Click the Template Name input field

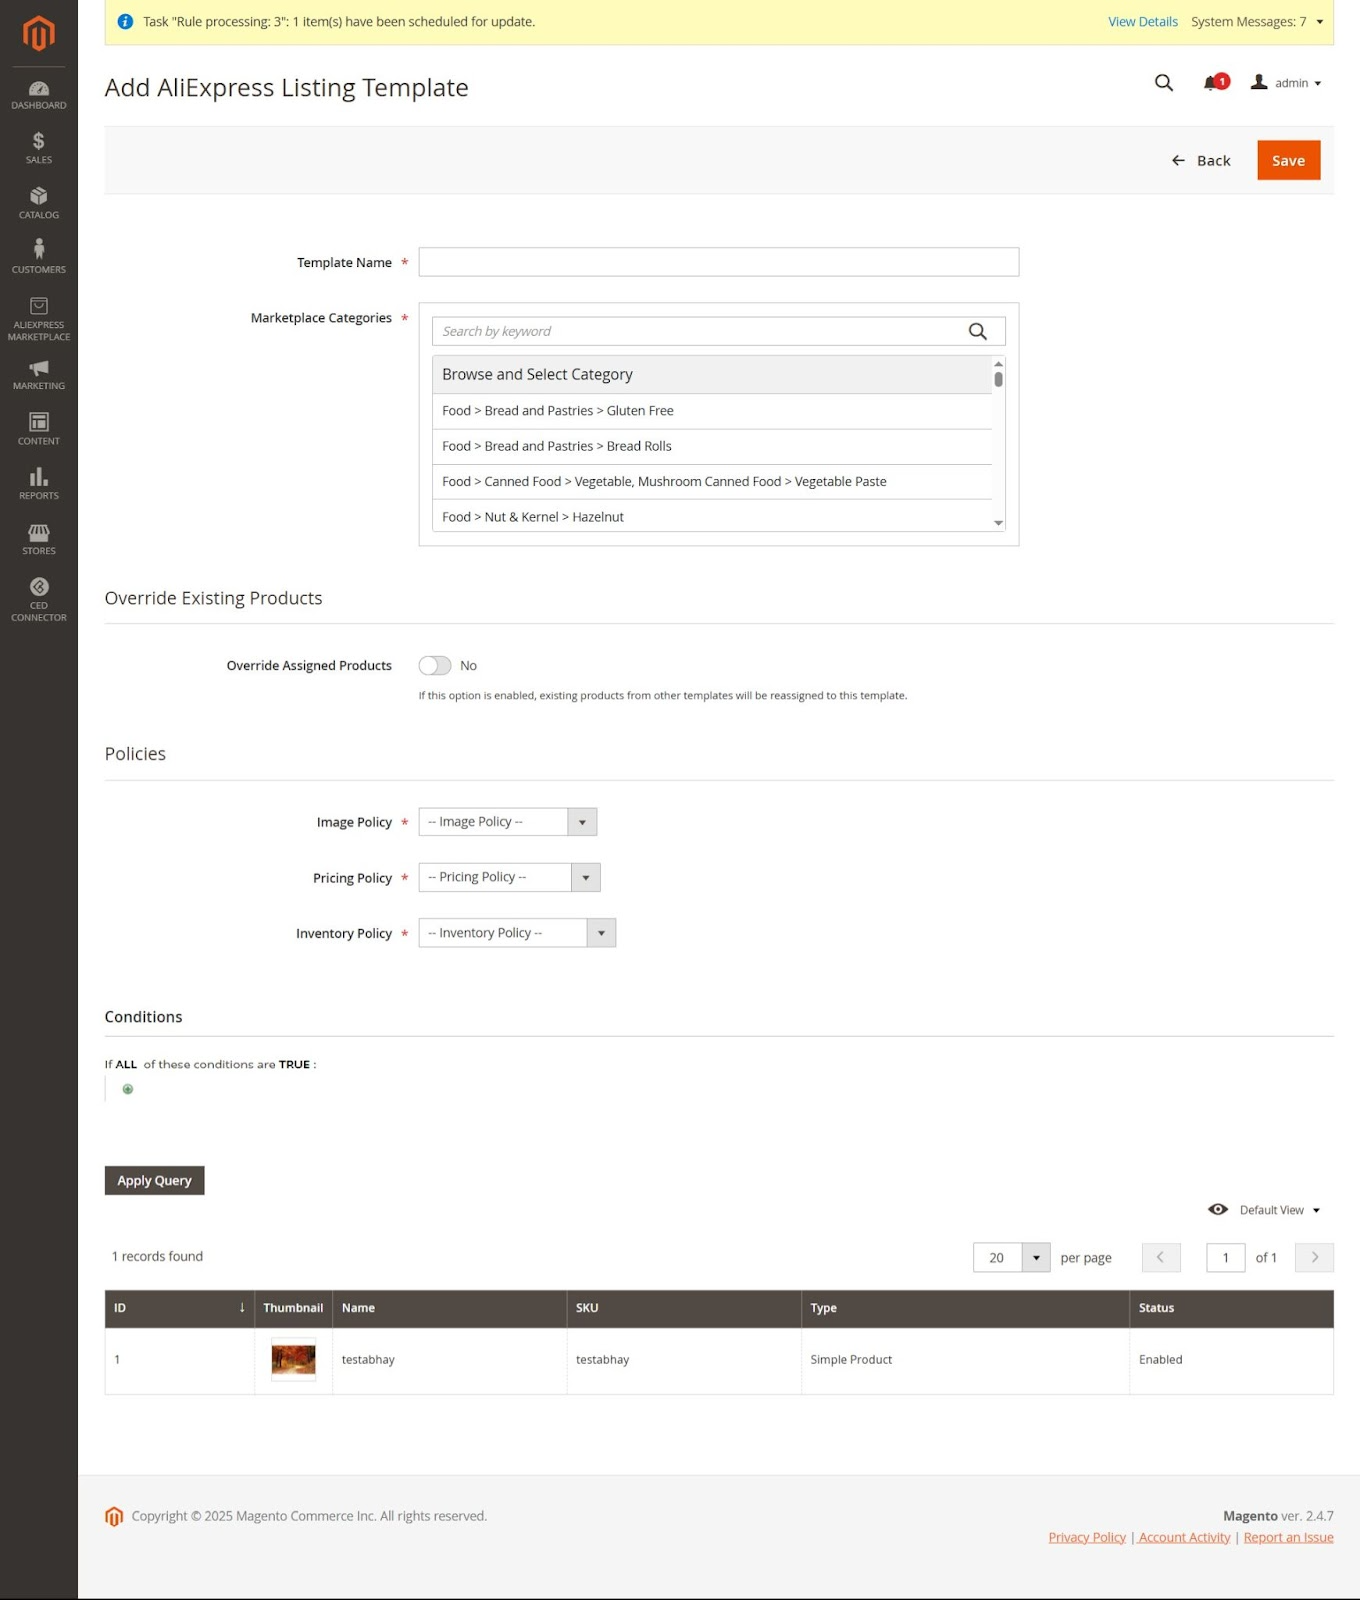coord(718,262)
